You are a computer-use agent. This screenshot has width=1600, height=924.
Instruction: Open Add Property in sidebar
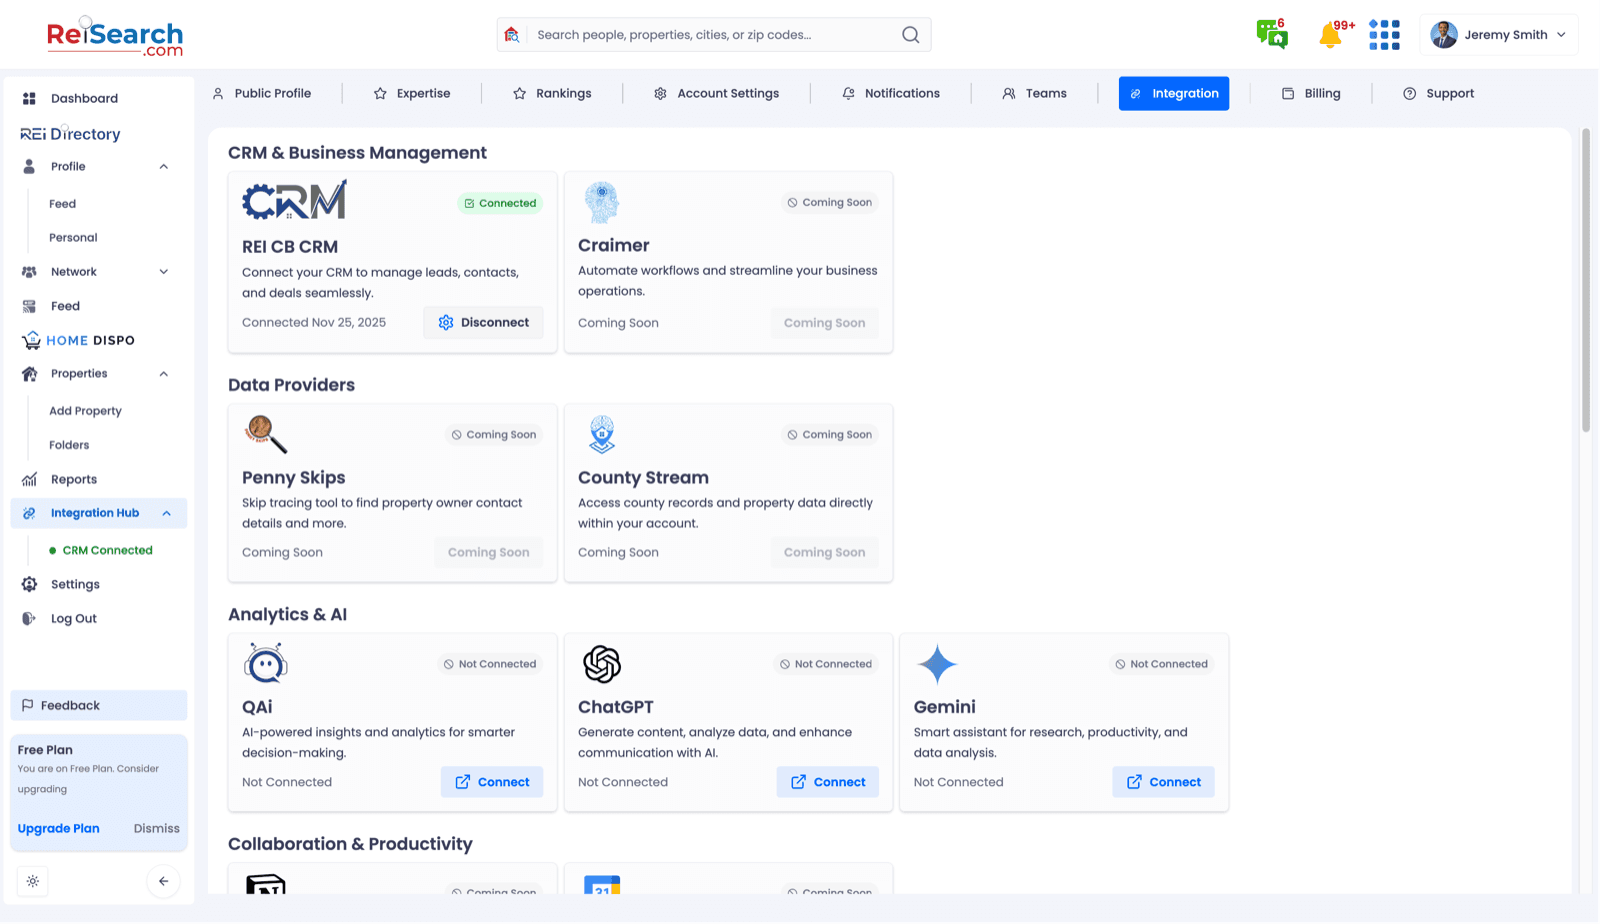pyautogui.click(x=85, y=411)
